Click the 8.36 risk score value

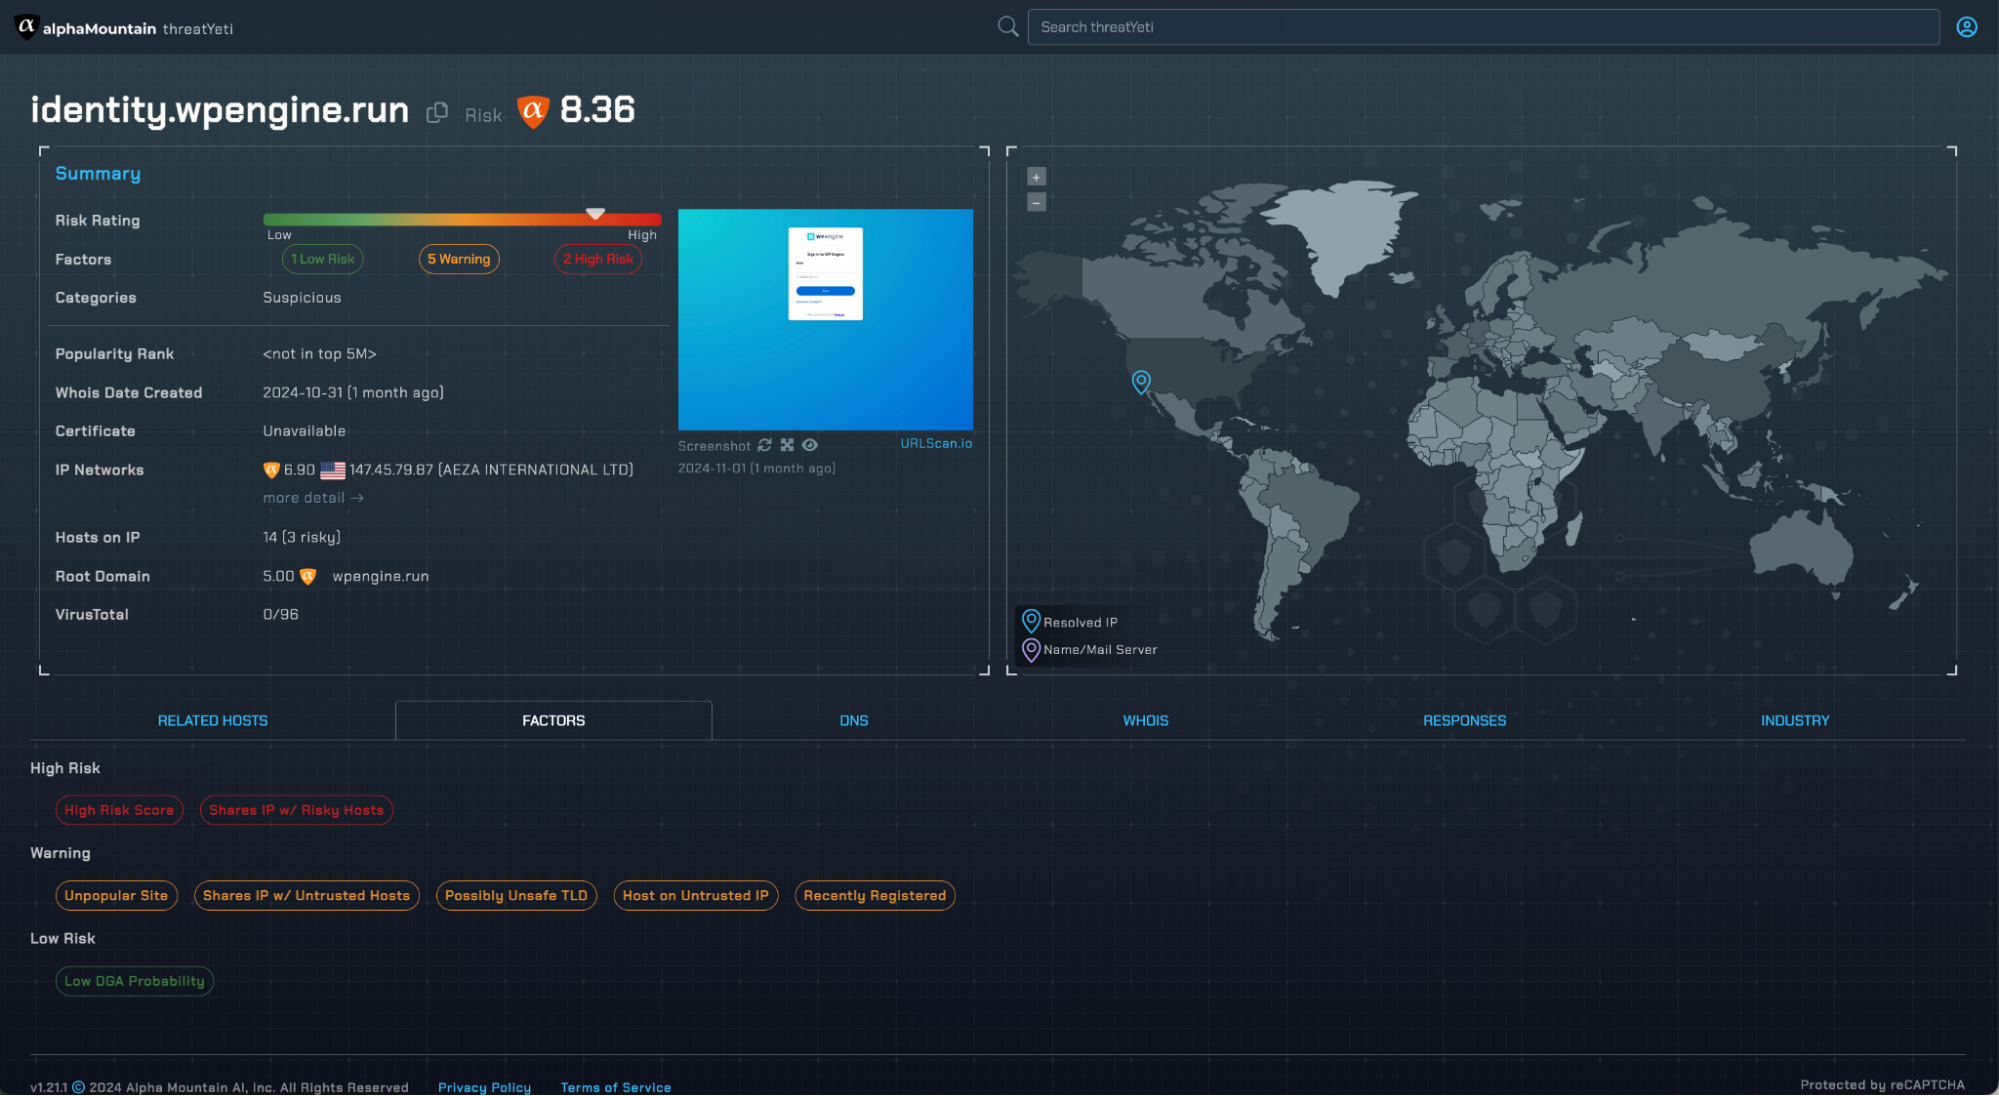(x=597, y=110)
